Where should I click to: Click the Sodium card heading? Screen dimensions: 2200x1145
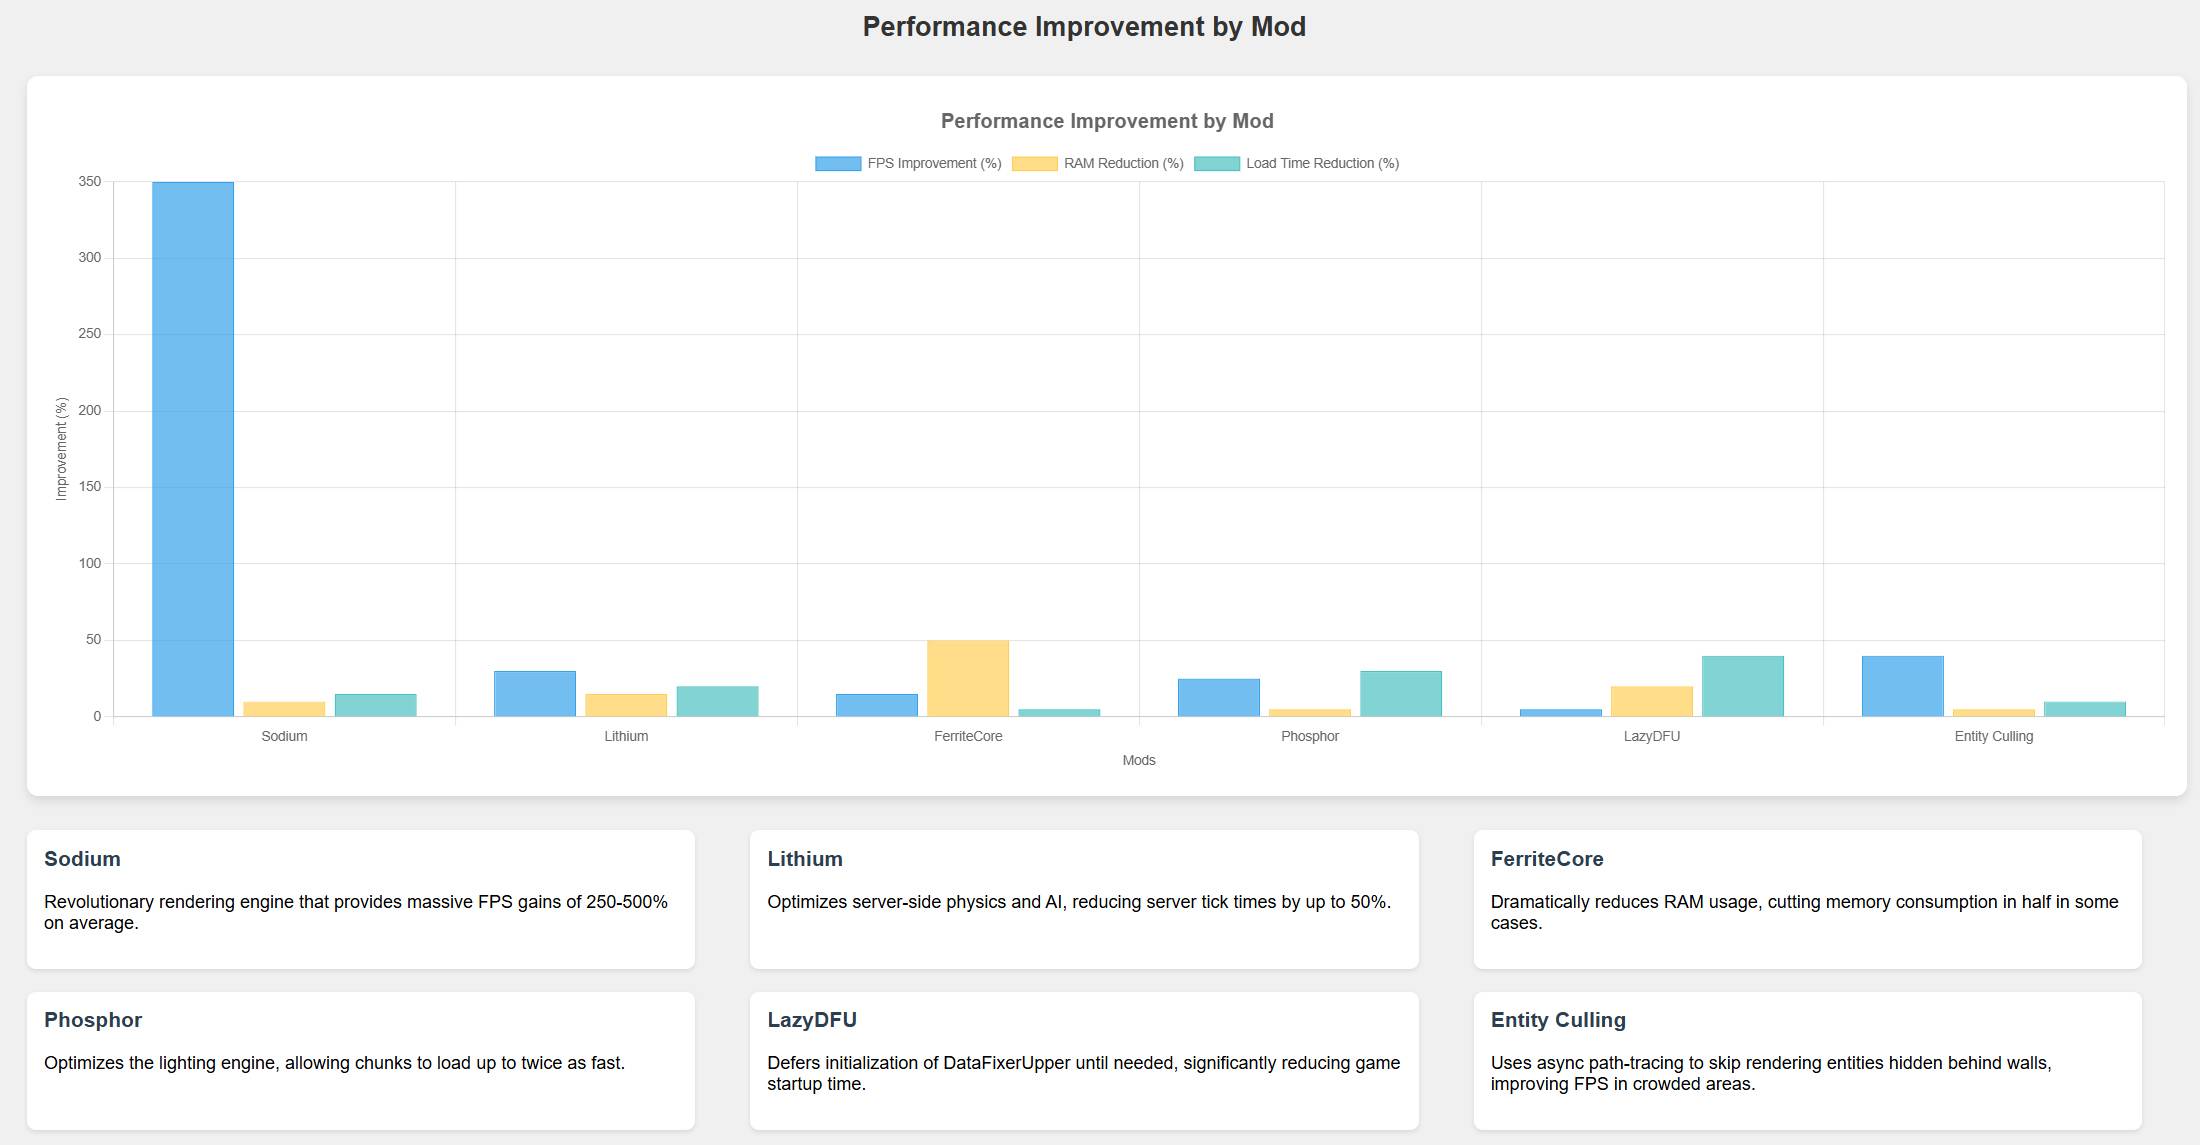point(82,859)
